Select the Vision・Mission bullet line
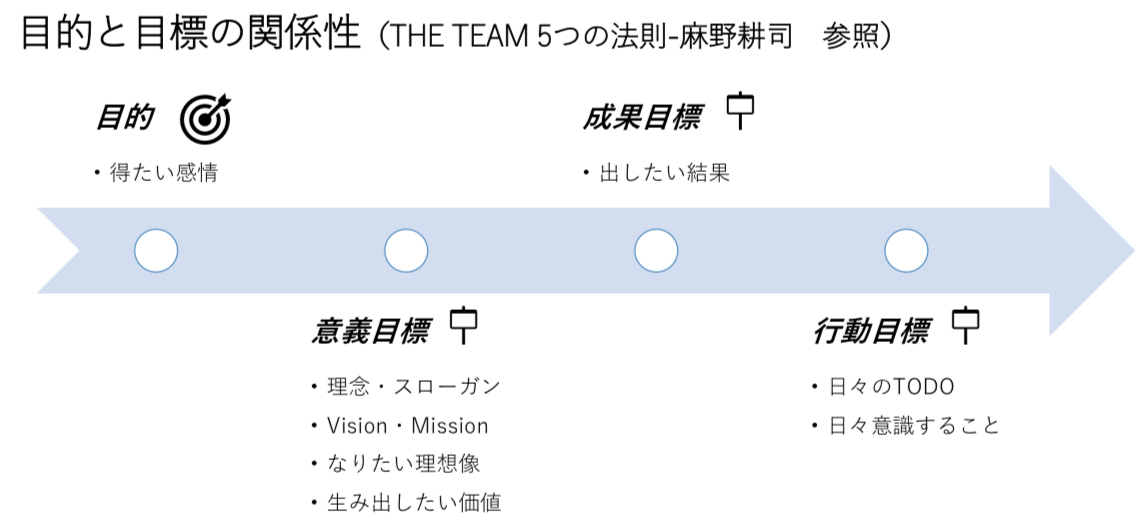This screenshot has height=530, width=1141. (x=407, y=426)
